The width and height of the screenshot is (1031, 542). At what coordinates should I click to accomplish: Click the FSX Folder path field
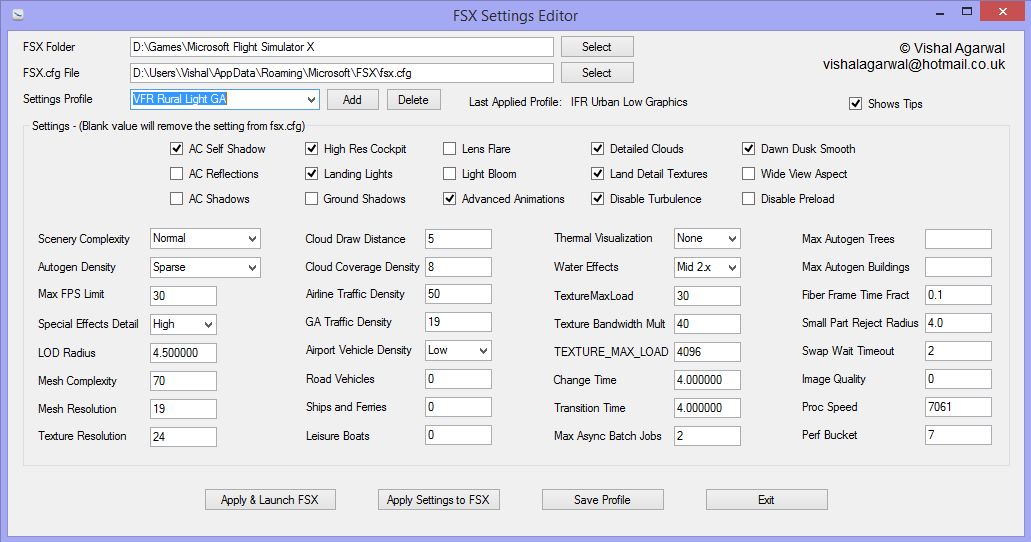(342, 47)
